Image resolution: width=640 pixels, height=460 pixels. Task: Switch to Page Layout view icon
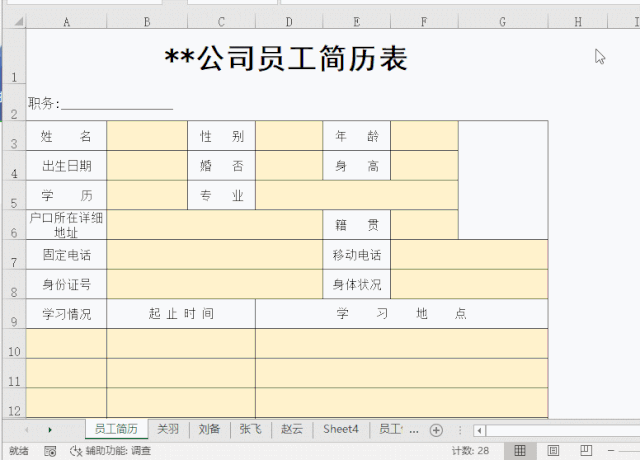pyautogui.click(x=553, y=451)
